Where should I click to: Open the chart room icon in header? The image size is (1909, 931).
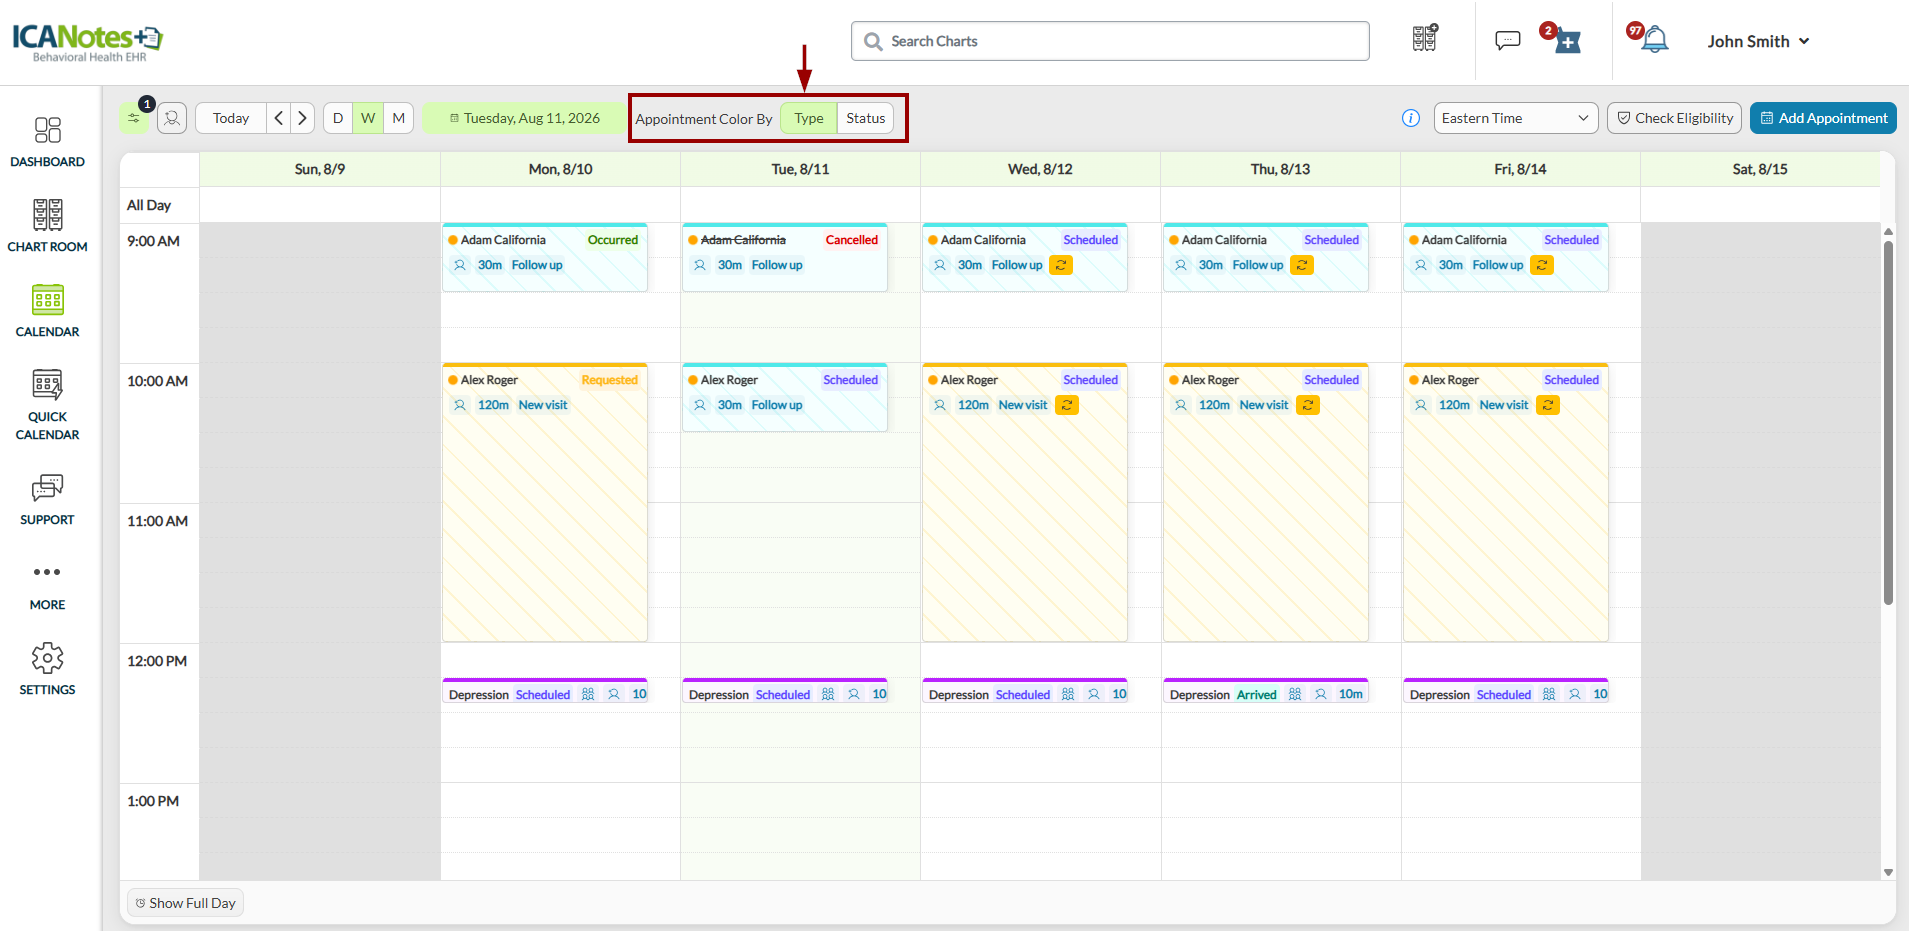[x=1425, y=39]
